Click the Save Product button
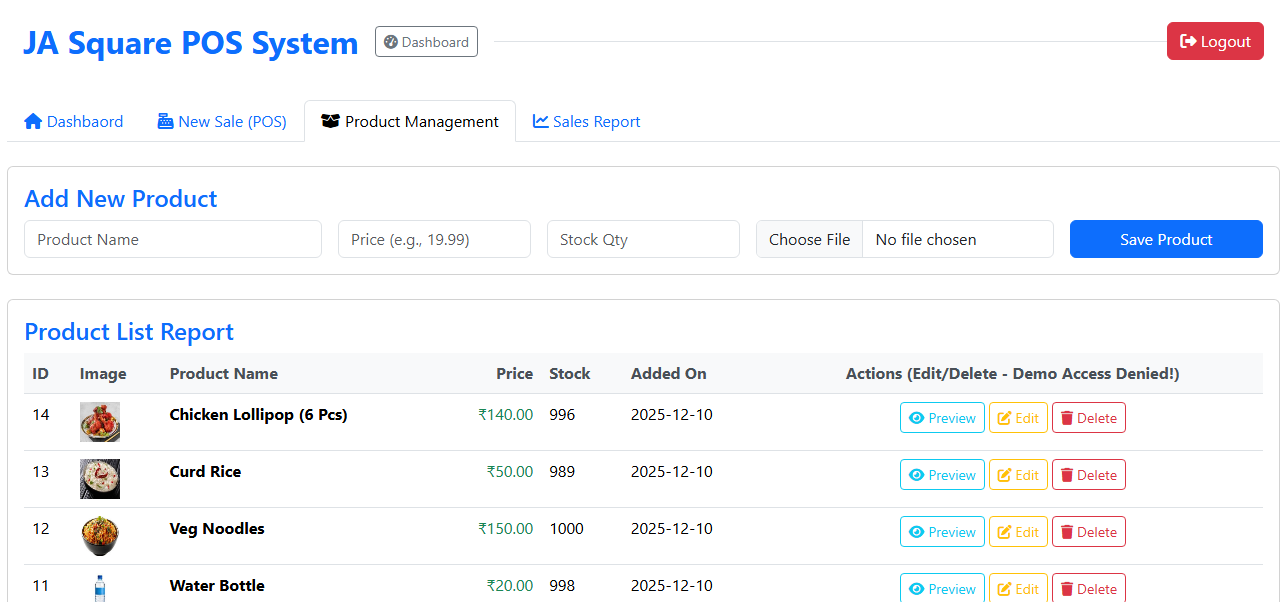 [x=1166, y=239]
